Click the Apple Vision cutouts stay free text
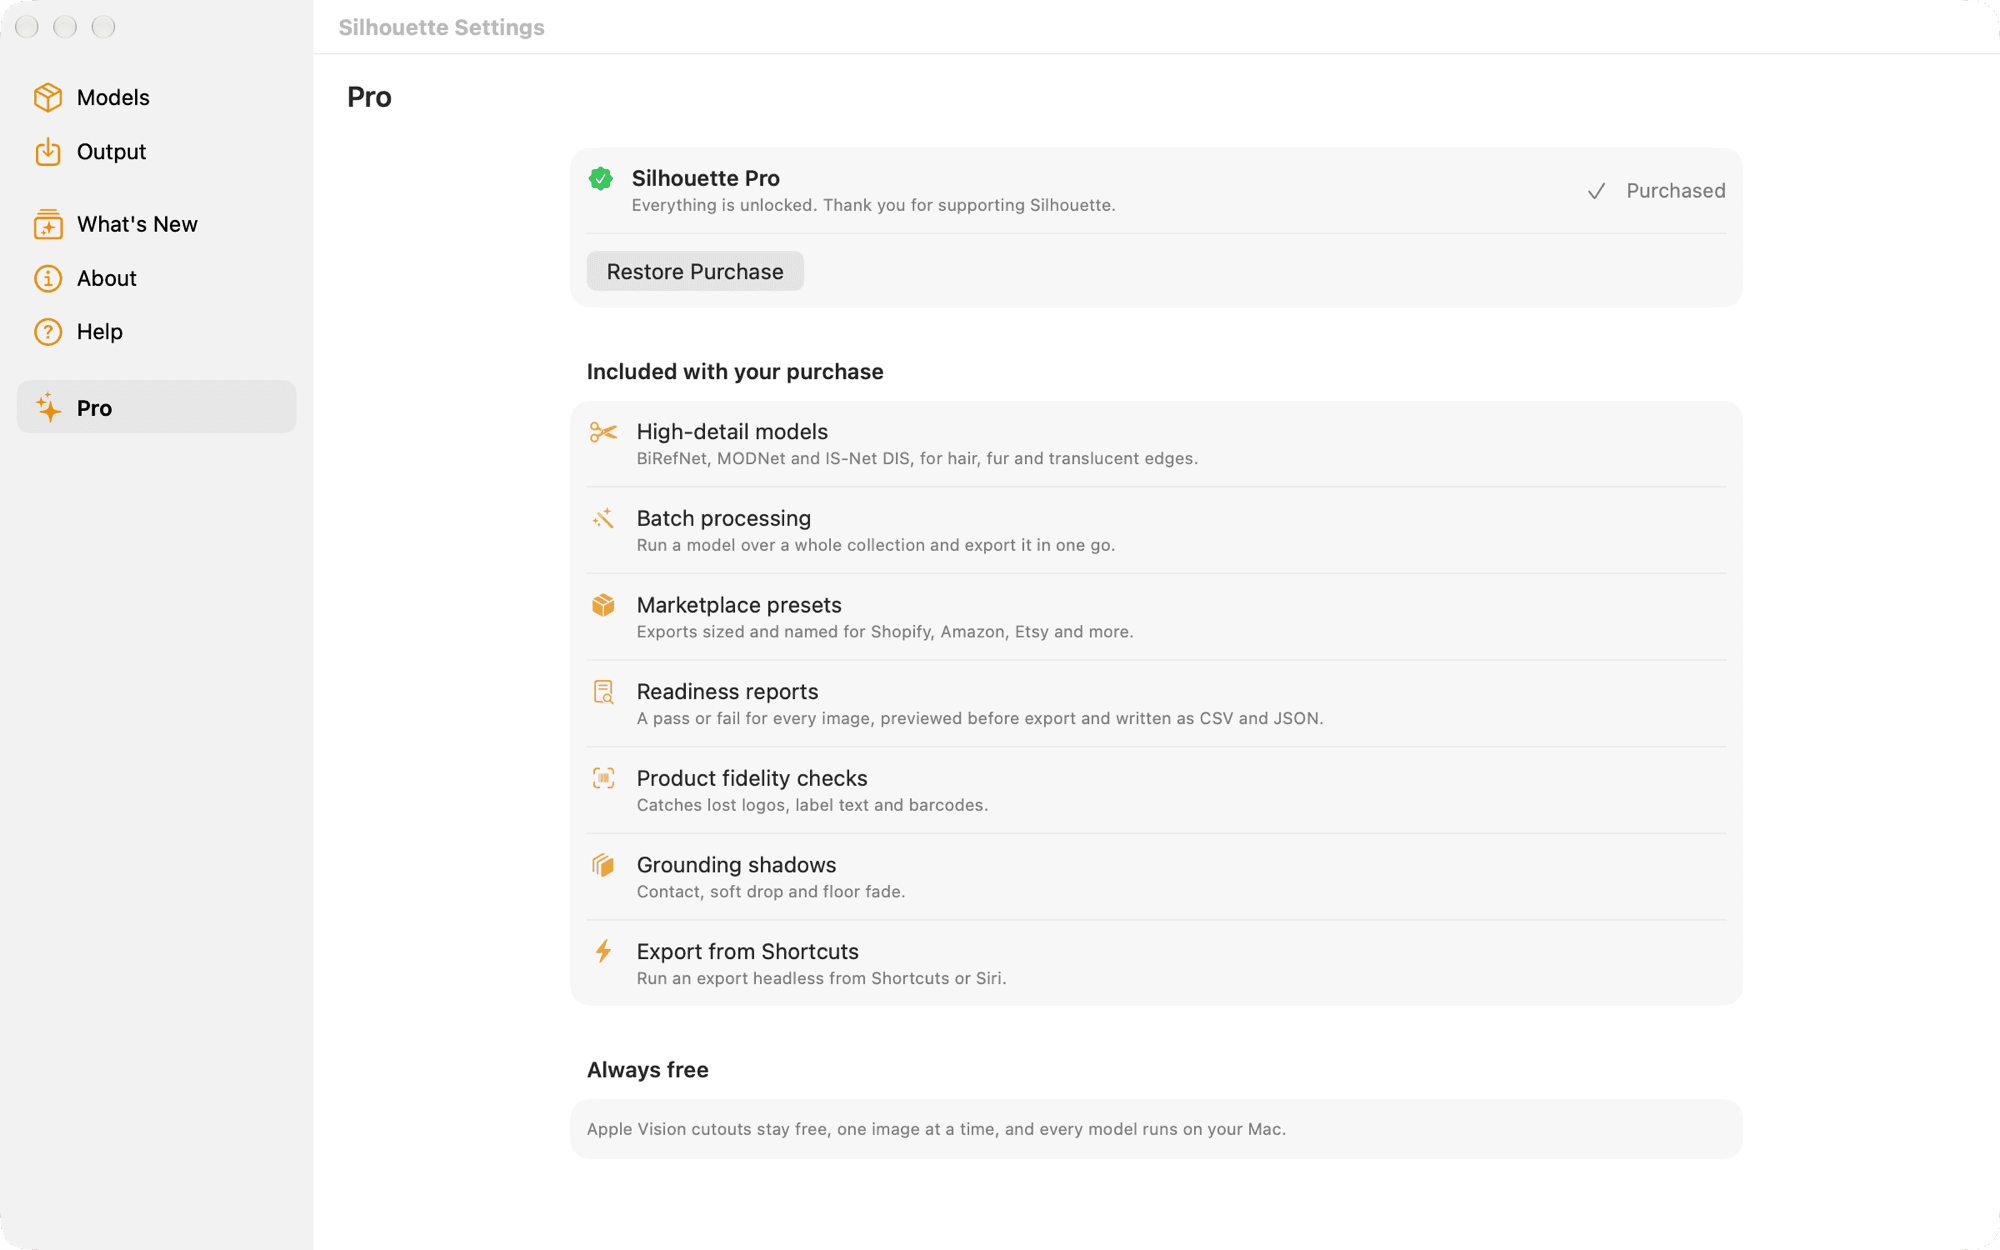The height and width of the screenshot is (1250, 2000). (936, 1129)
